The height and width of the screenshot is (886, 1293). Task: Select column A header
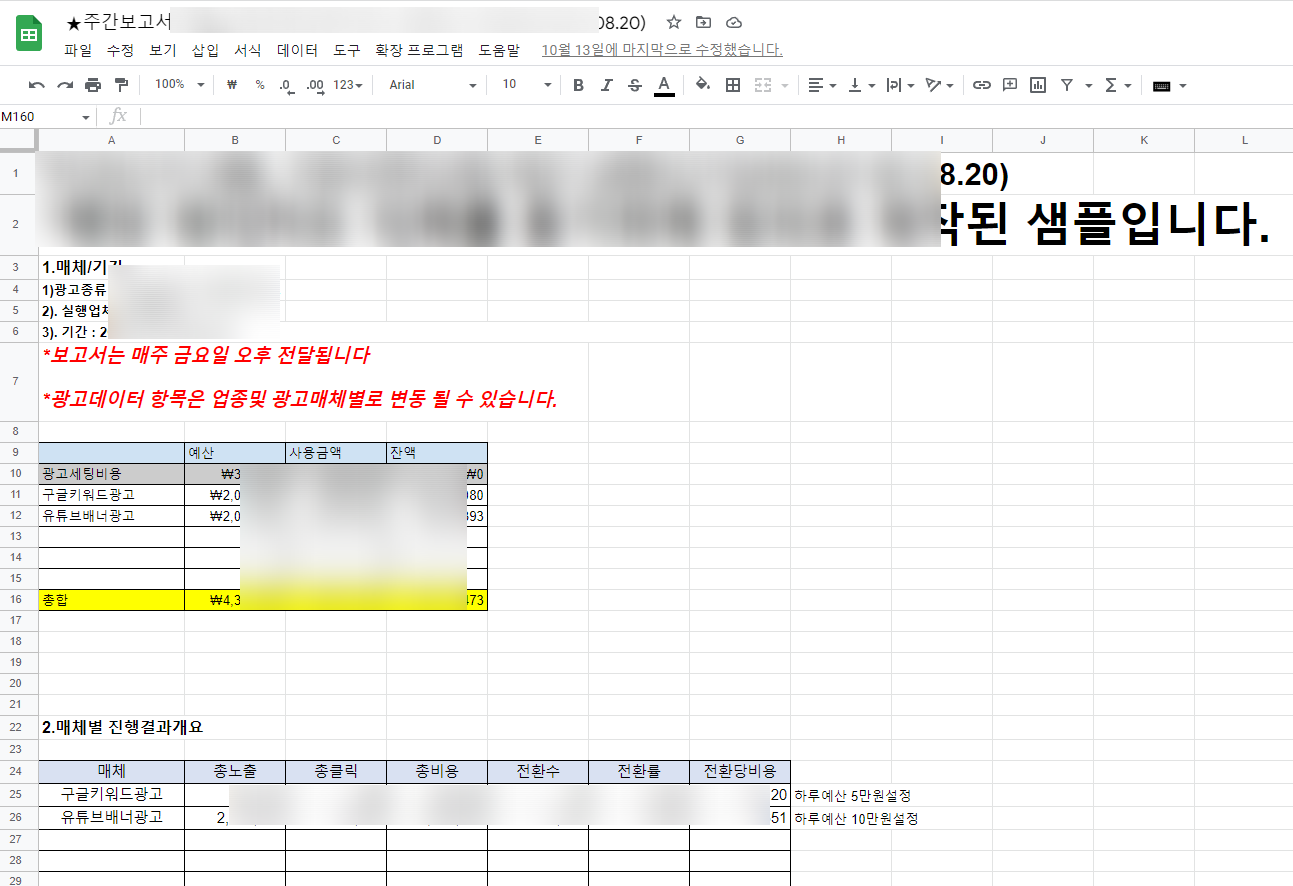tap(111, 140)
